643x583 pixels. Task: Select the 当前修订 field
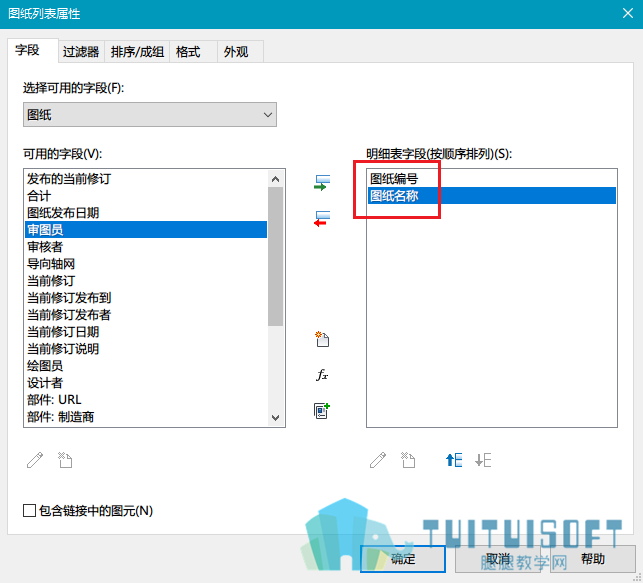point(146,280)
